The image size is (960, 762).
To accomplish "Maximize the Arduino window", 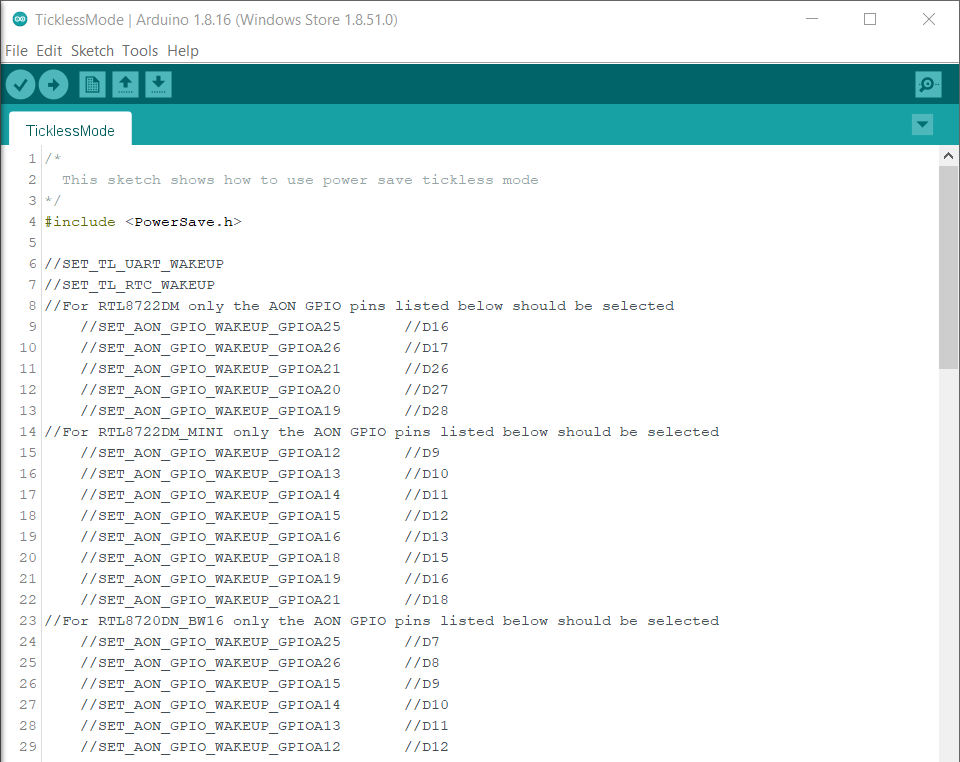I will click(x=870, y=20).
